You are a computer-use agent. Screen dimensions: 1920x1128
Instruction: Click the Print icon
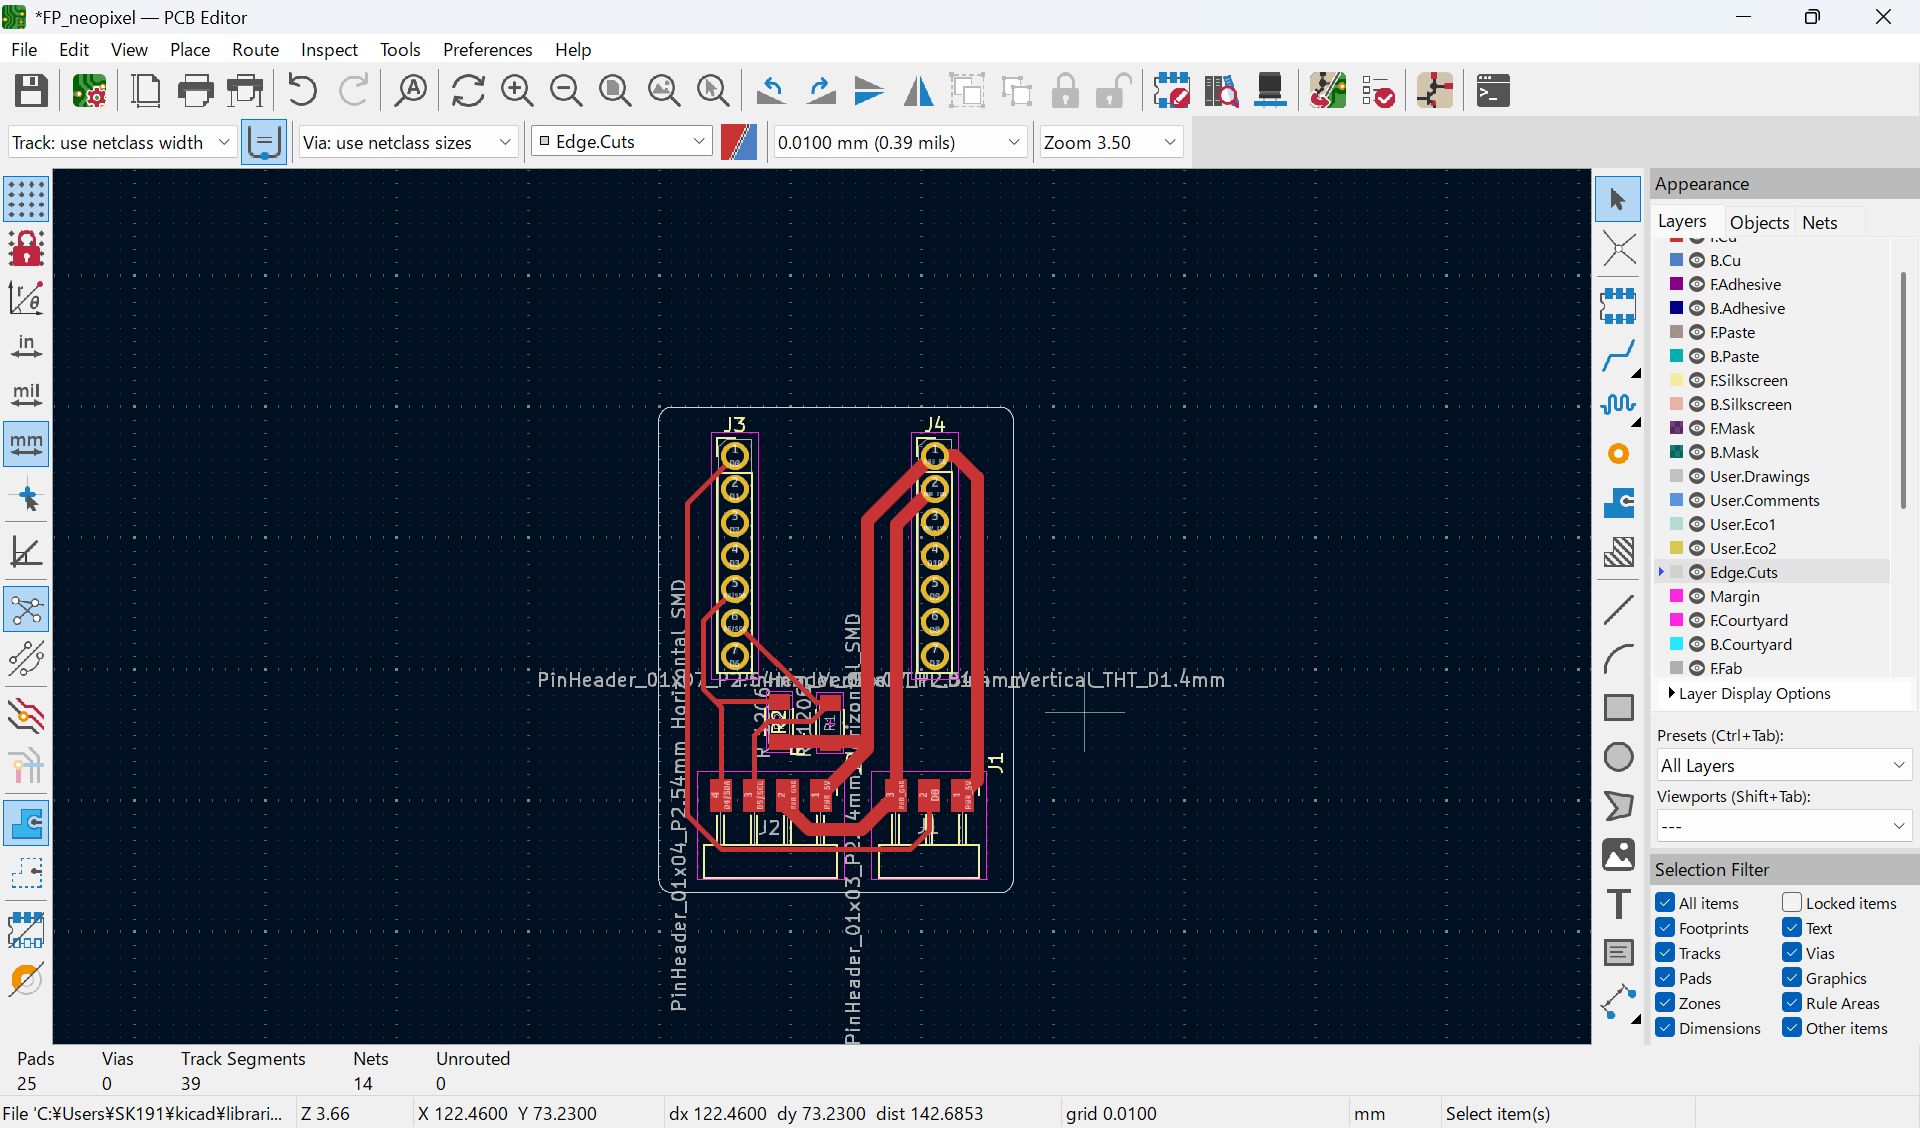pos(195,91)
